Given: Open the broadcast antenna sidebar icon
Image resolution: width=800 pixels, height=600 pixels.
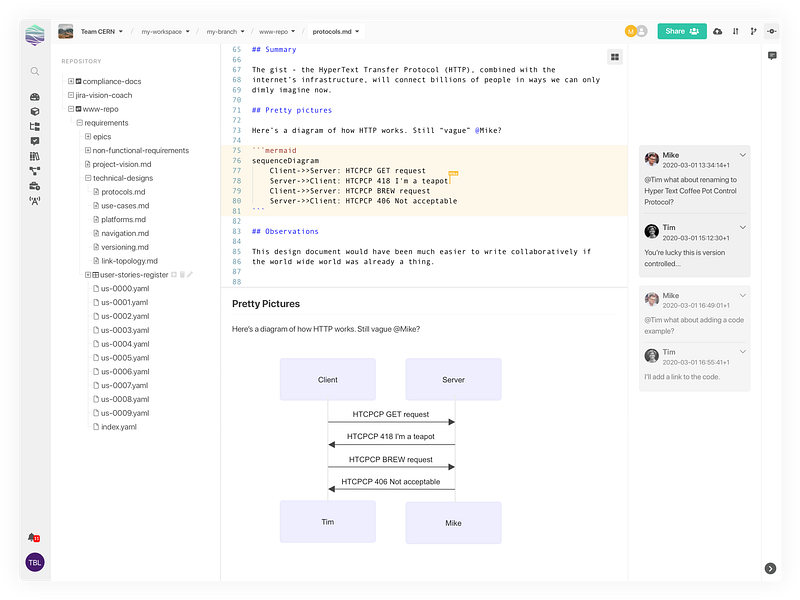Looking at the screenshot, I should tap(35, 201).
